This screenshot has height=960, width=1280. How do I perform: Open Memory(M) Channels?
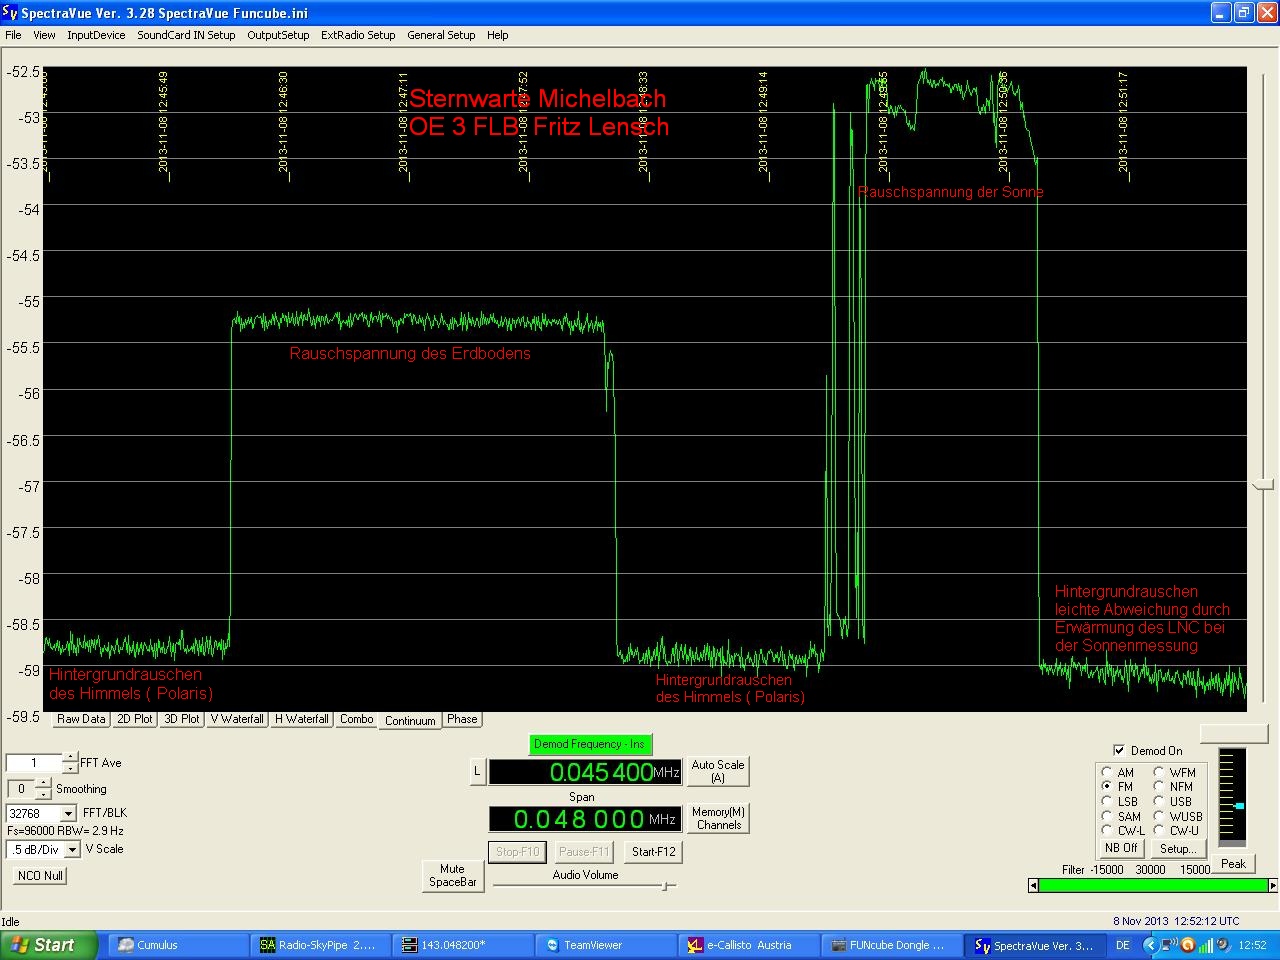point(719,818)
